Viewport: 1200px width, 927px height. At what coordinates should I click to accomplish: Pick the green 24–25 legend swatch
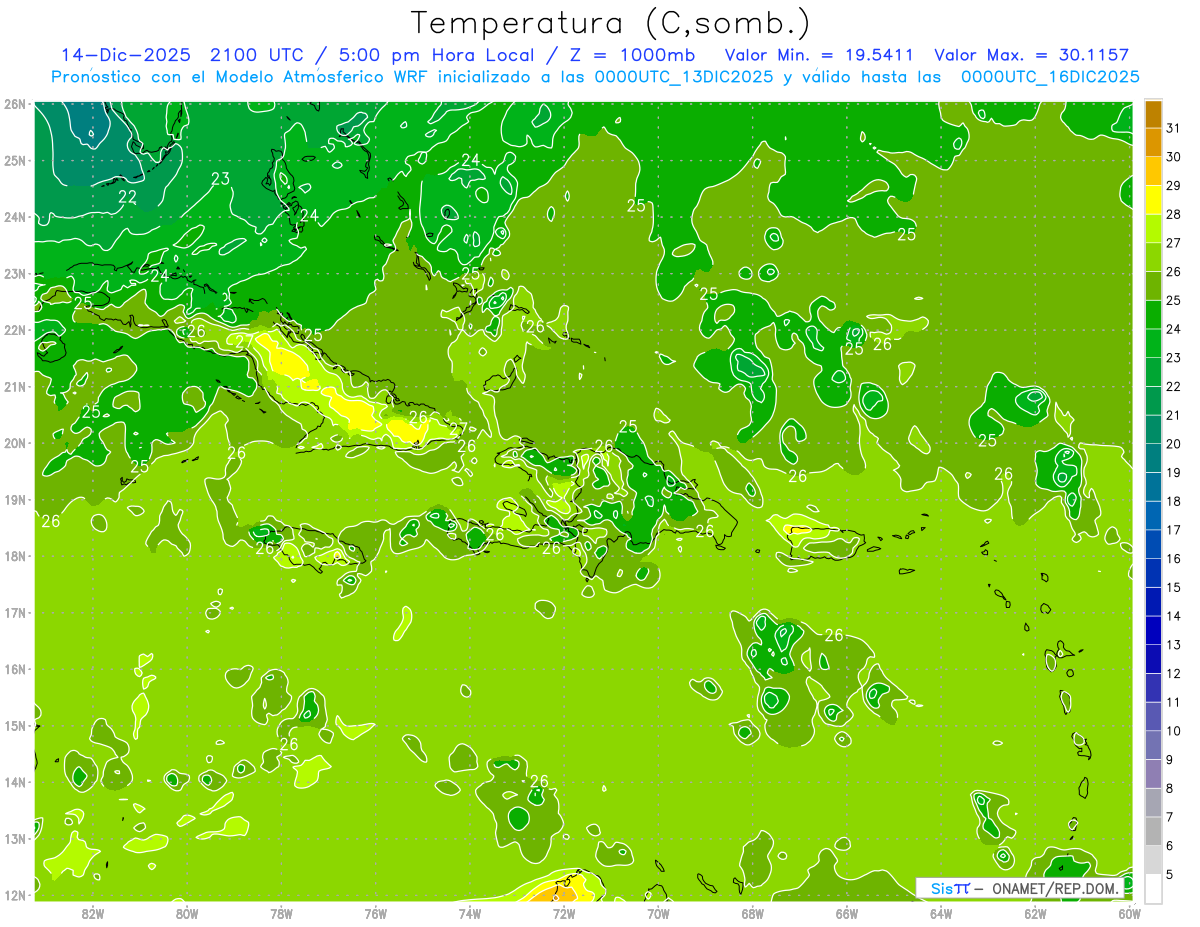point(1153,316)
